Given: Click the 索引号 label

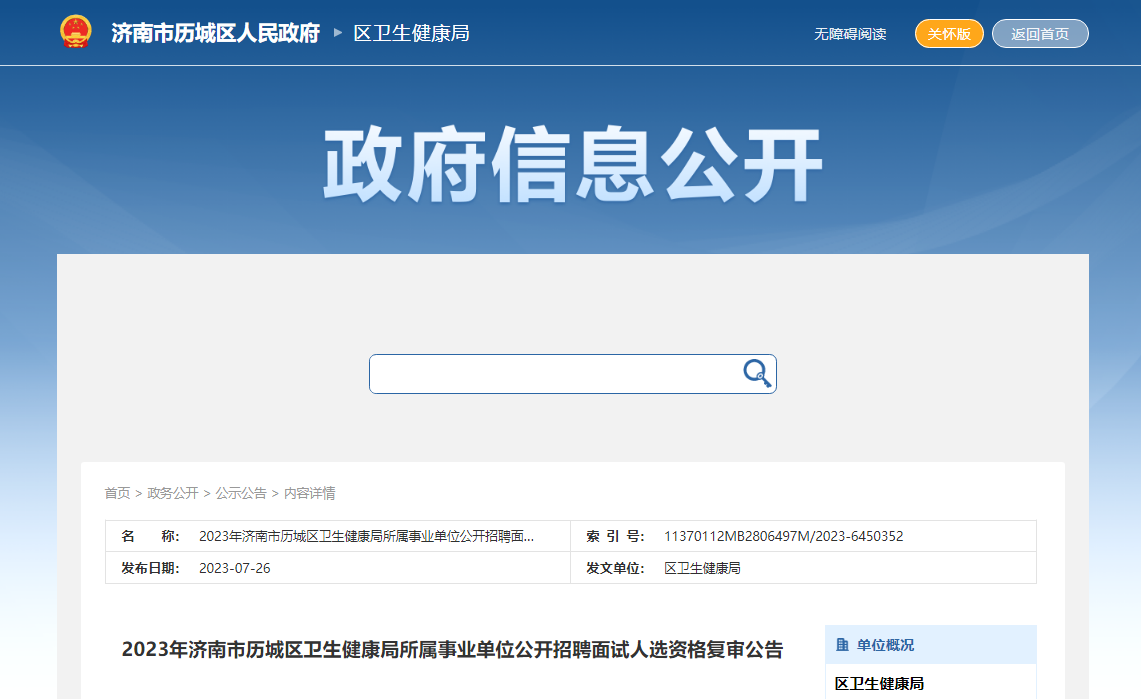Looking at the screenshot, I should point(615,536).
